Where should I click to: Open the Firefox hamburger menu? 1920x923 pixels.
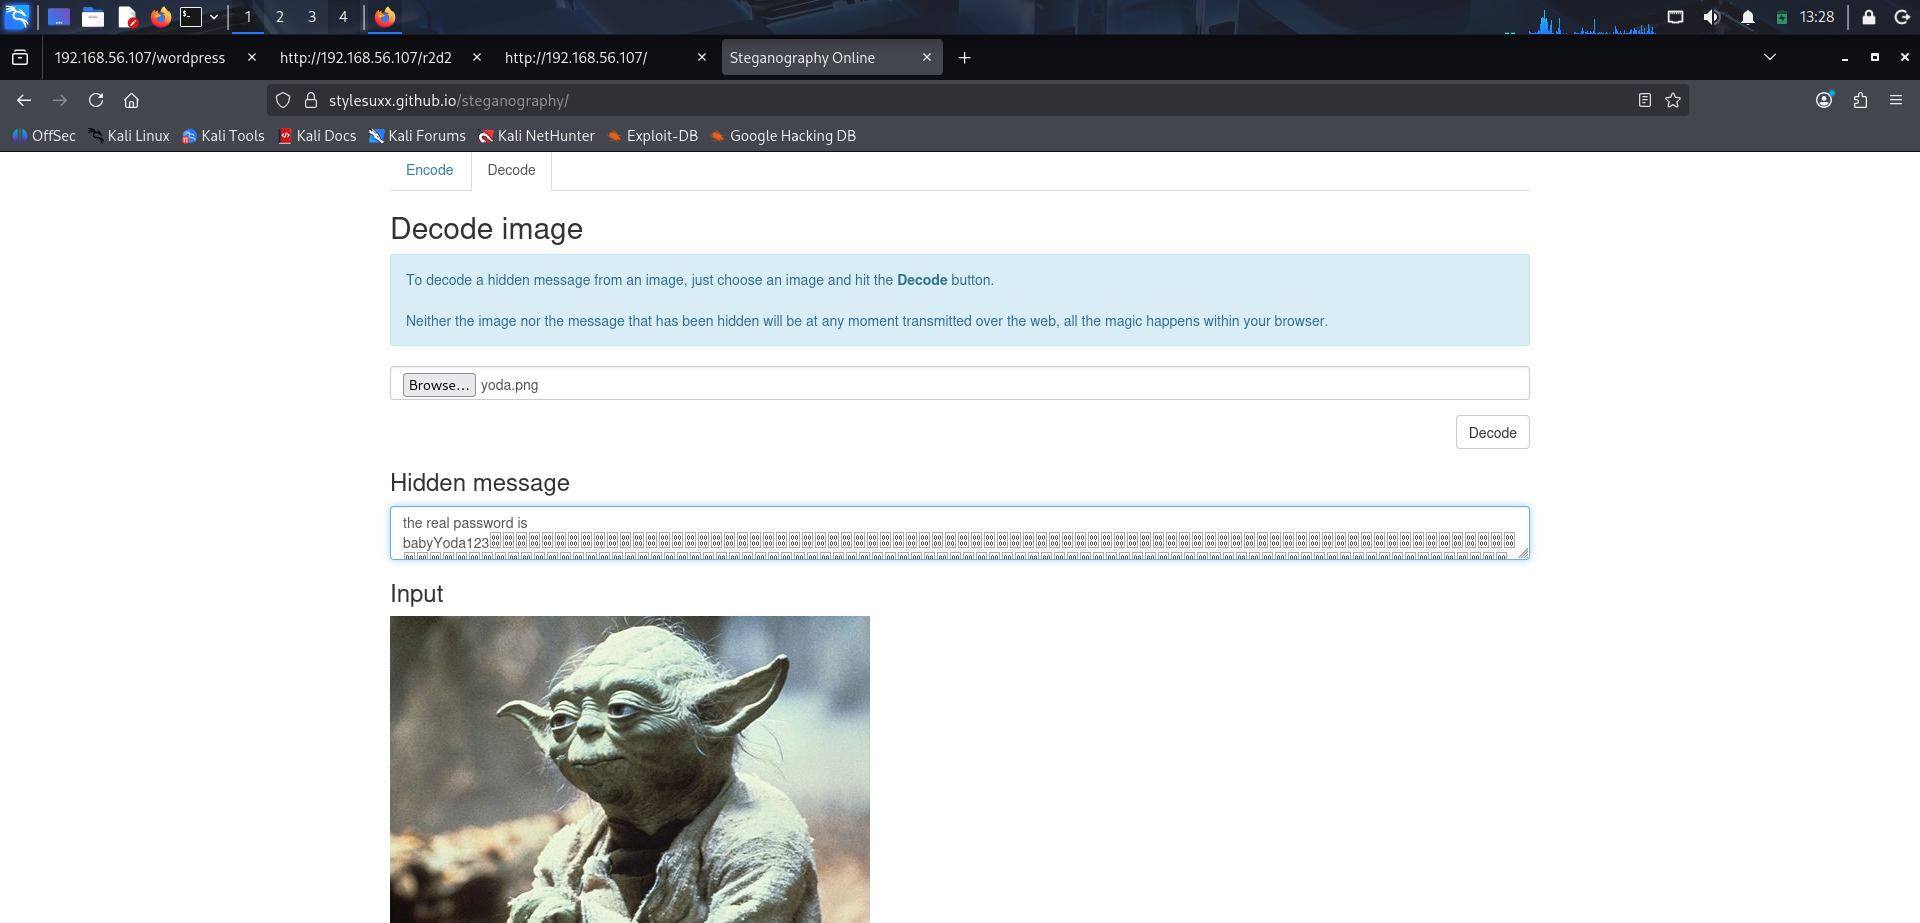(1896, 100)
